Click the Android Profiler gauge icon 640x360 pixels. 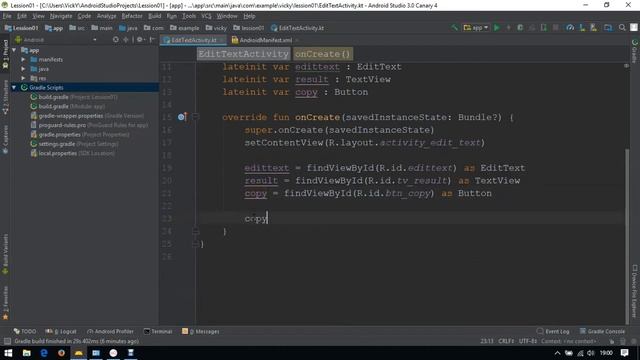click(570, 28)
